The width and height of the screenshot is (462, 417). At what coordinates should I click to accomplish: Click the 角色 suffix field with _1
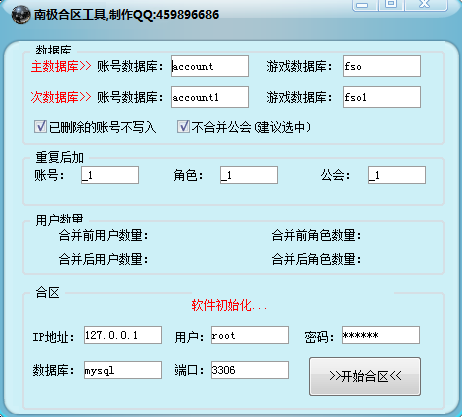tap(249, 175)
